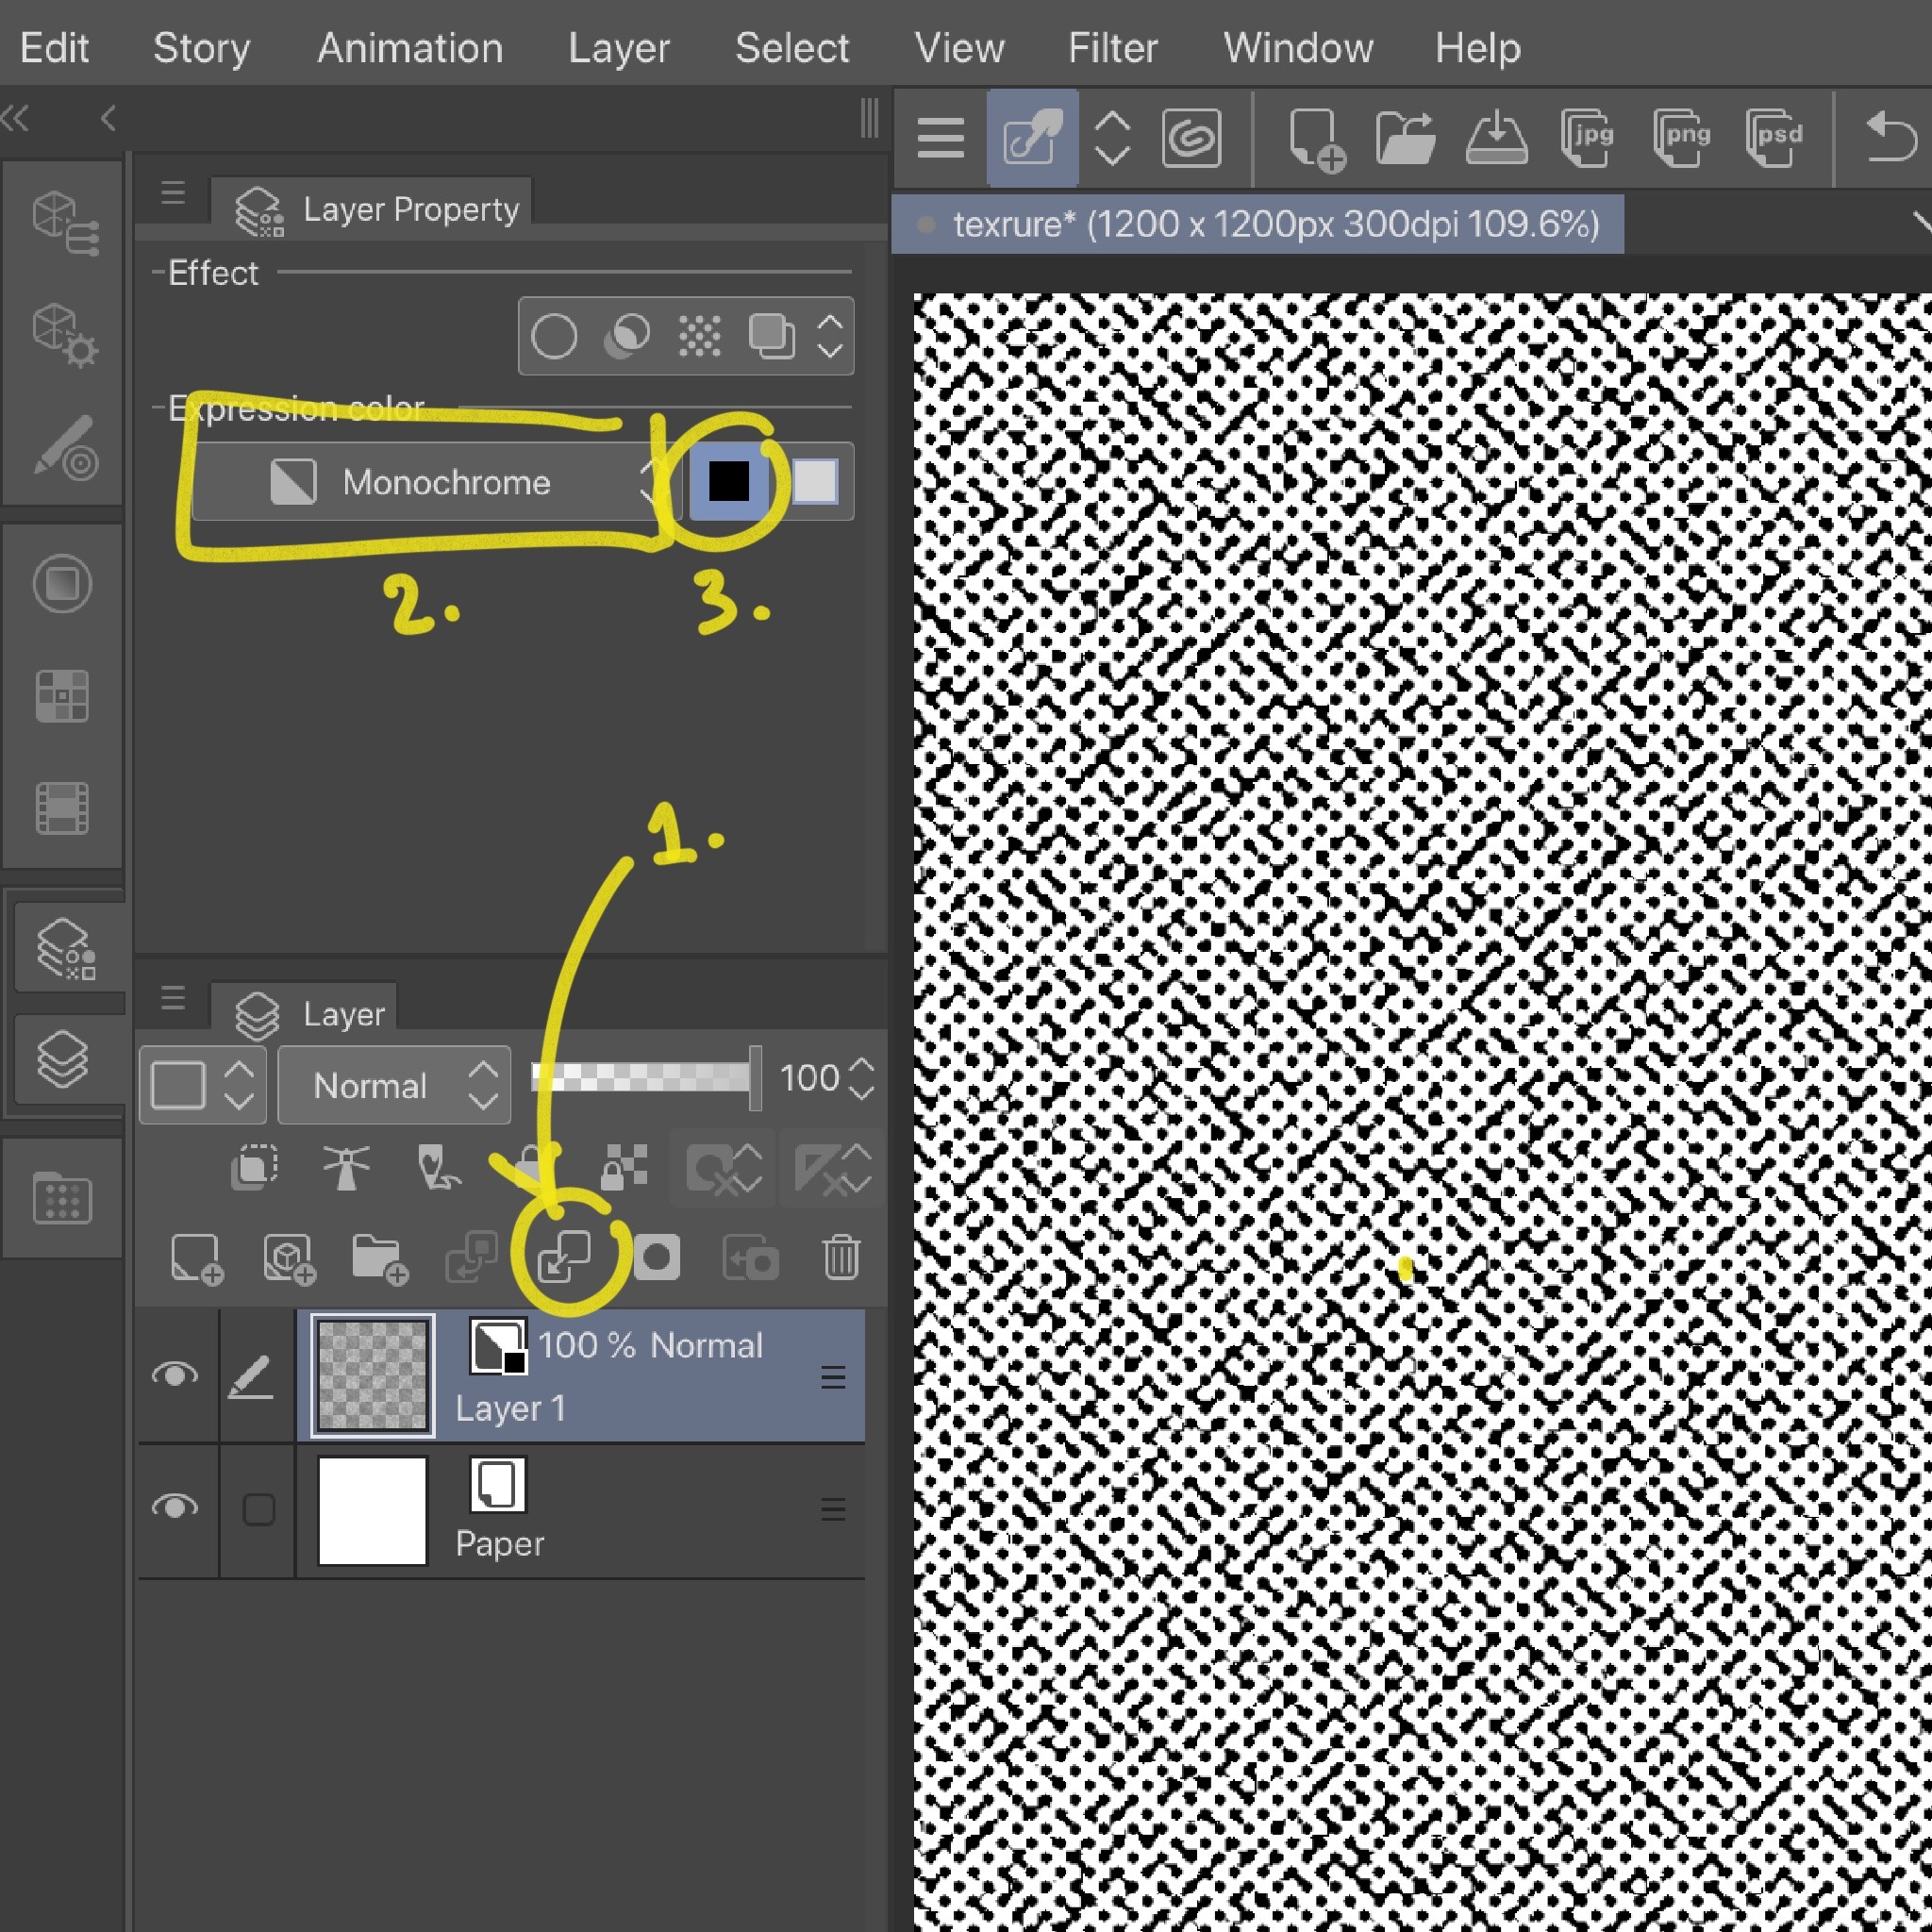Click the Layer 1 thumbnail

(372, 1375)
